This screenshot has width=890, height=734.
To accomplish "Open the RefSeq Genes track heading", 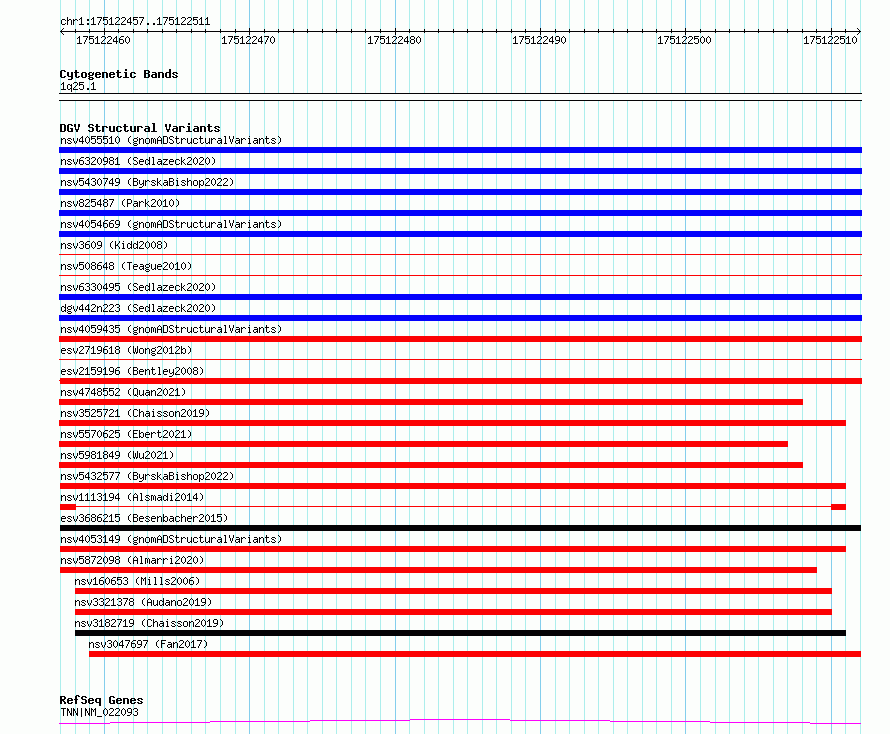I will [102, 700].
